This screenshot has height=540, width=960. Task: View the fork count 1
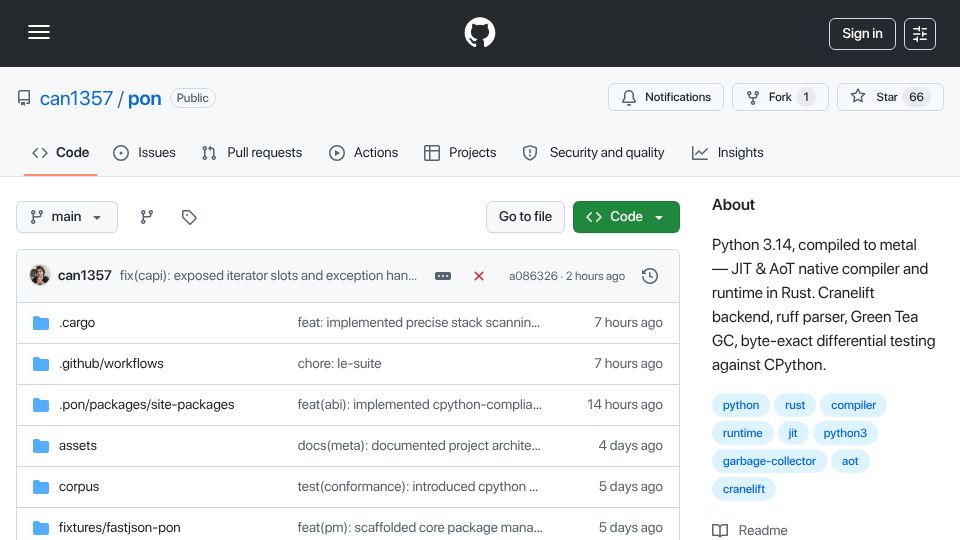coord(806,97)
